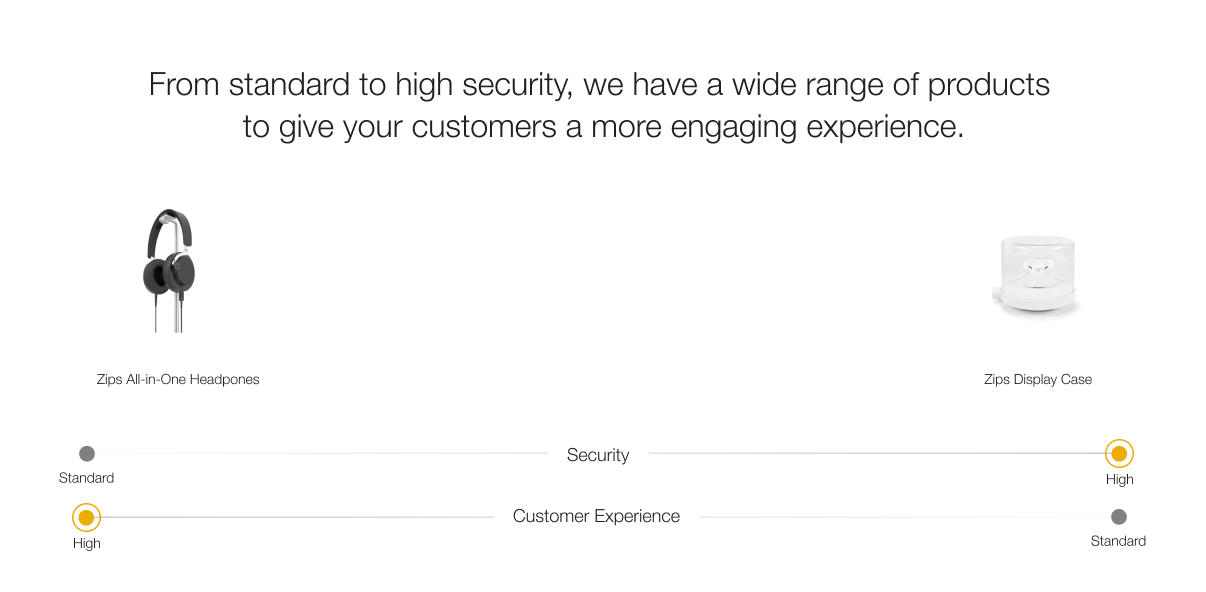Open the Zips All-in-One Headpones label link
This screenshot has width=1206, height=592.
tap(178, 379)
